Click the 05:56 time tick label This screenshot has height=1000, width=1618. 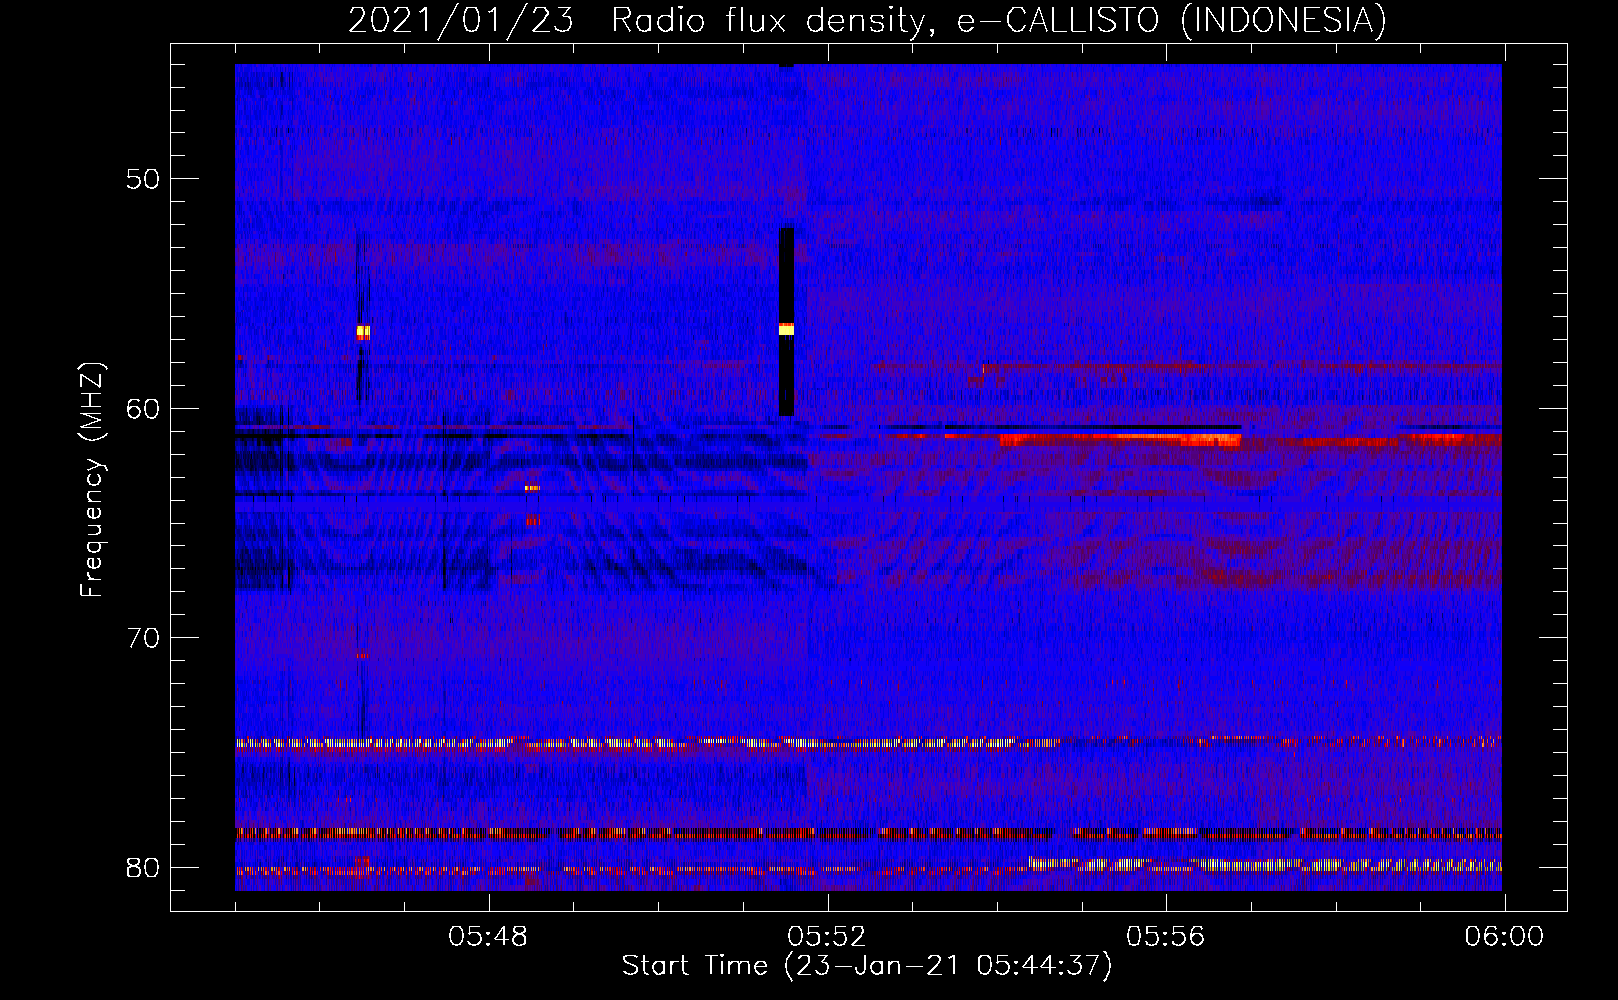[1165, 937]
